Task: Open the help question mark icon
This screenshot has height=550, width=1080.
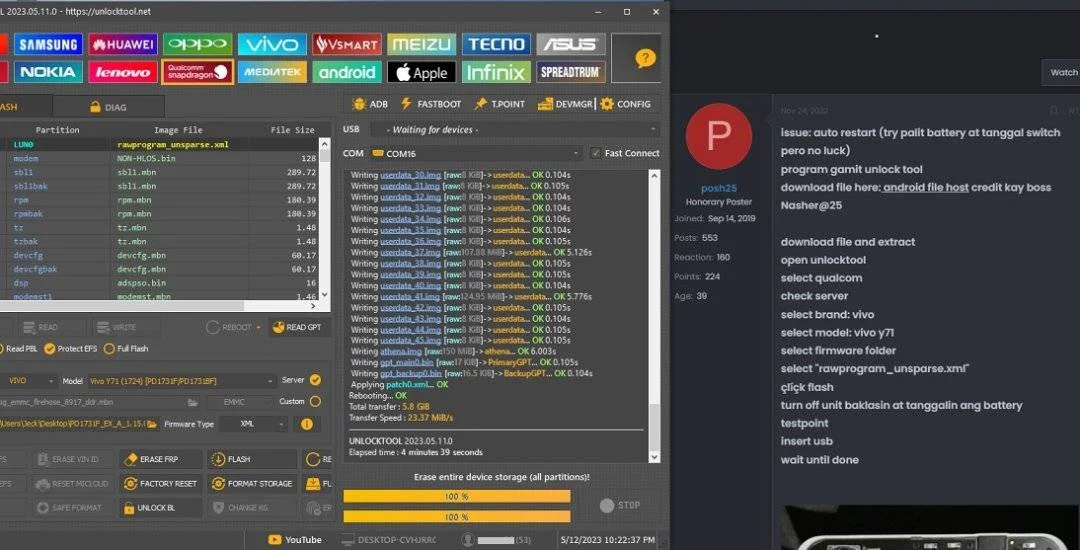Action: coord(645,59)
